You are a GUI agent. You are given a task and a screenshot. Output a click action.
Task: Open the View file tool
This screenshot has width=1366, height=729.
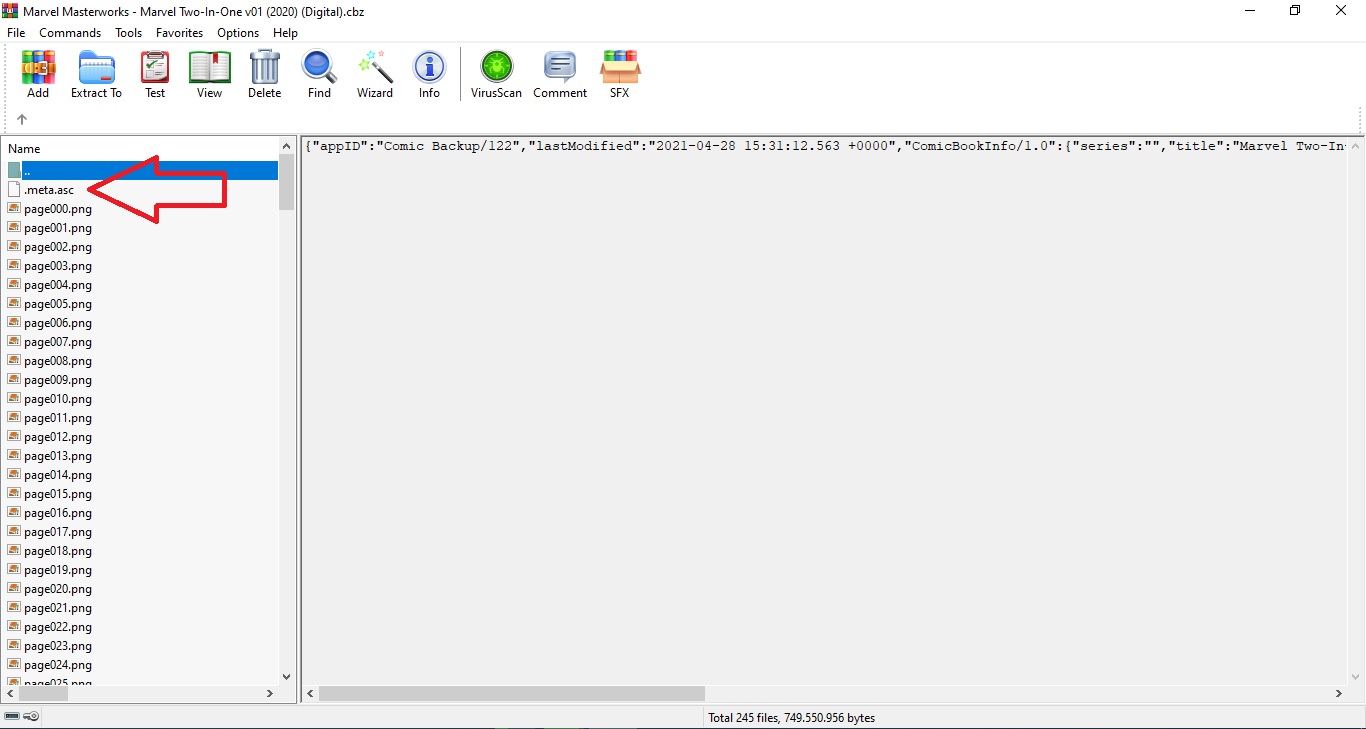coord(209,75)
